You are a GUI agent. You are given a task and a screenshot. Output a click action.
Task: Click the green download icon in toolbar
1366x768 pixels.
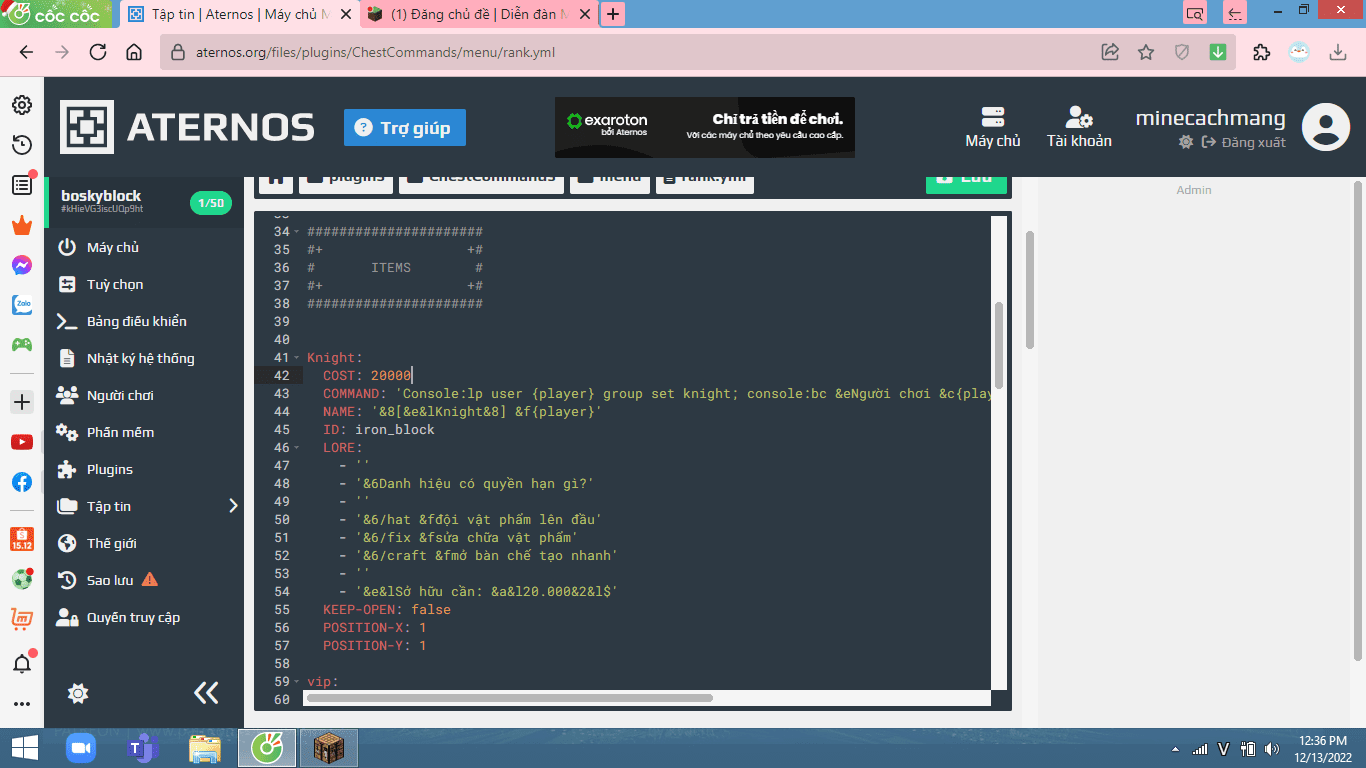pos(1218,53)
